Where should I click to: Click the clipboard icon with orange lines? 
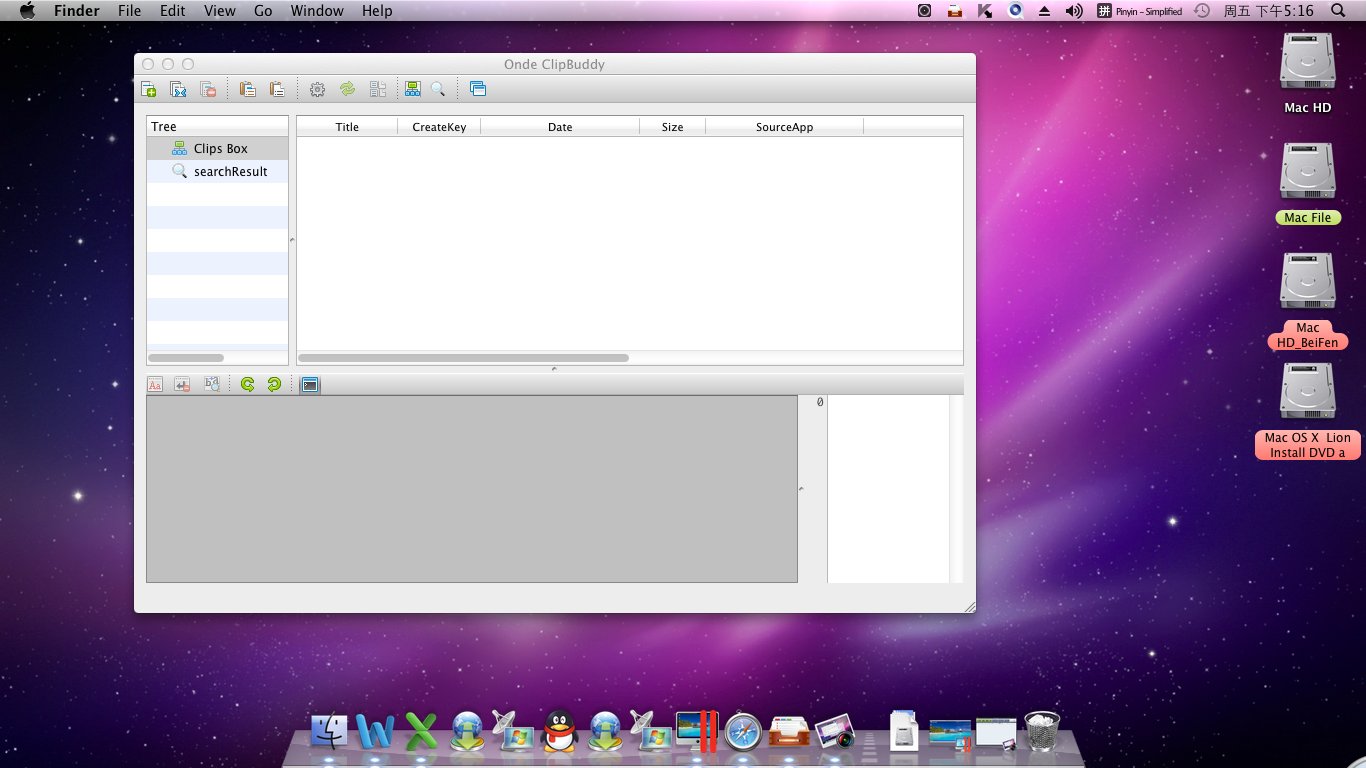tap(247, 89)
